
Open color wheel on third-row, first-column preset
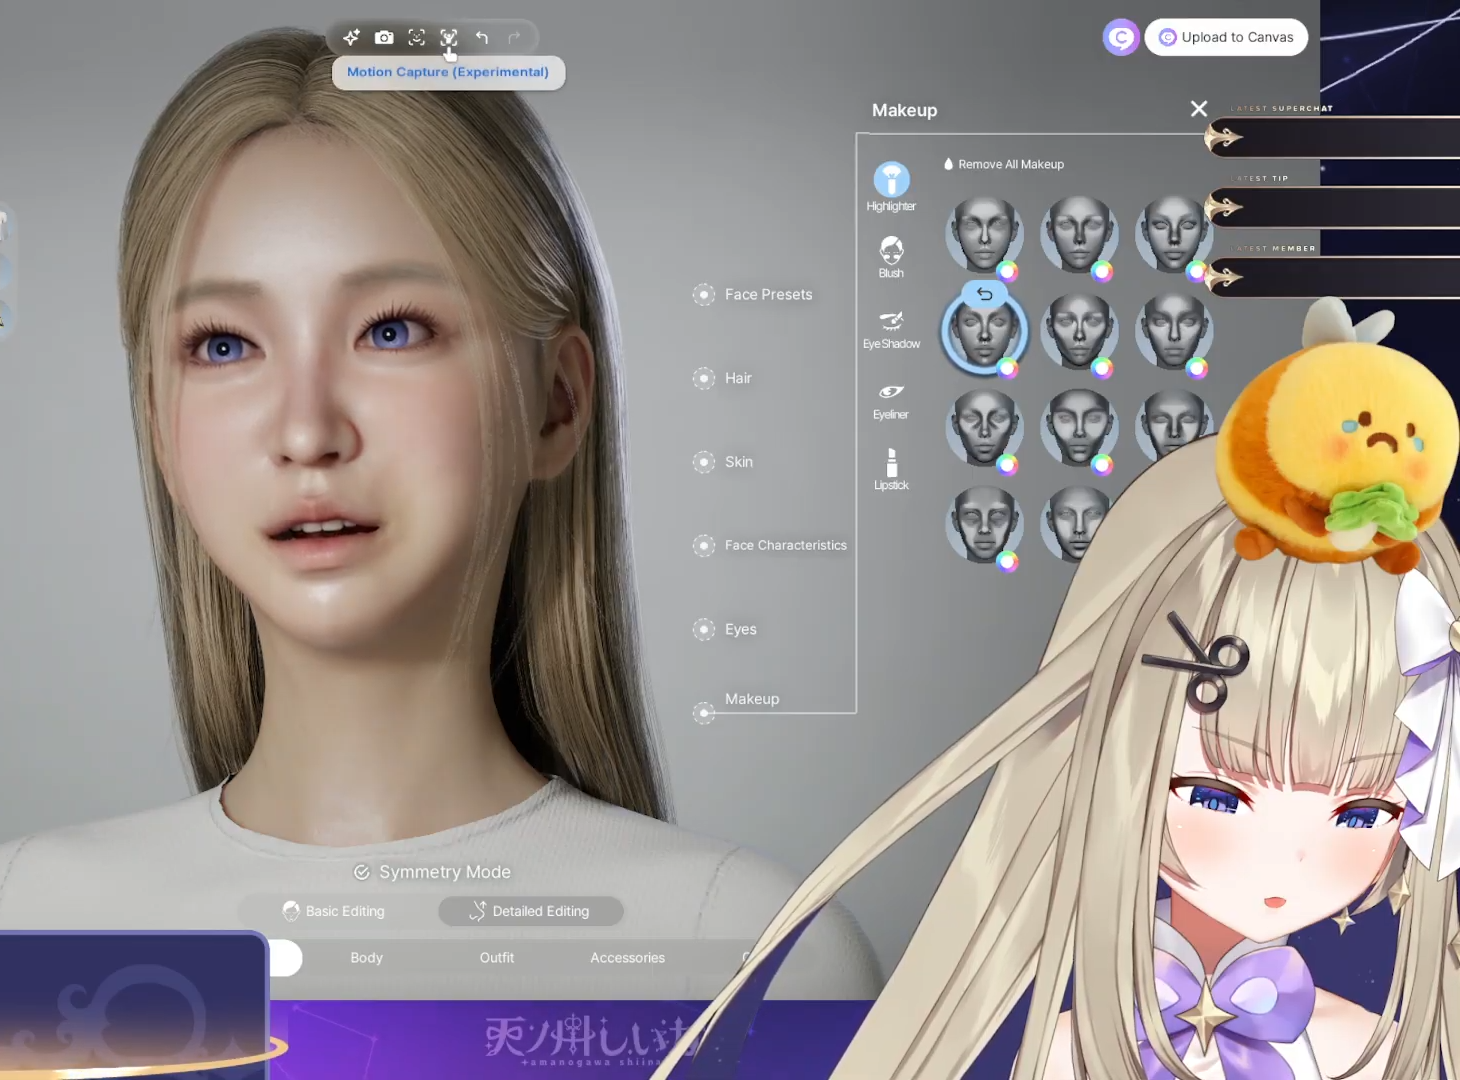[1008, 464]
